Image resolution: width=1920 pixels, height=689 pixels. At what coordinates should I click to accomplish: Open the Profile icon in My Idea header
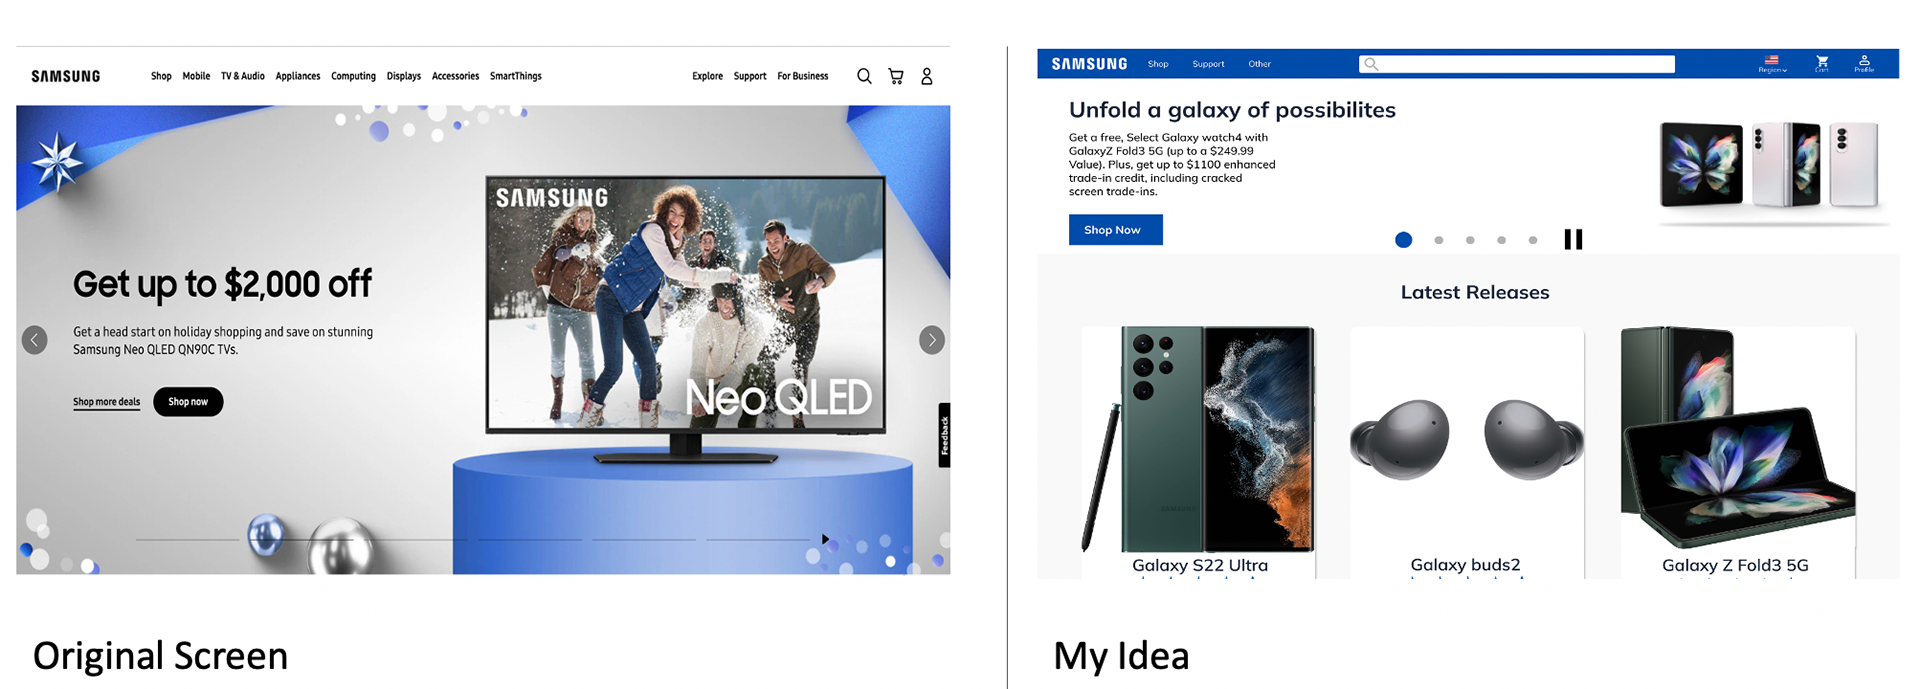1864,64
